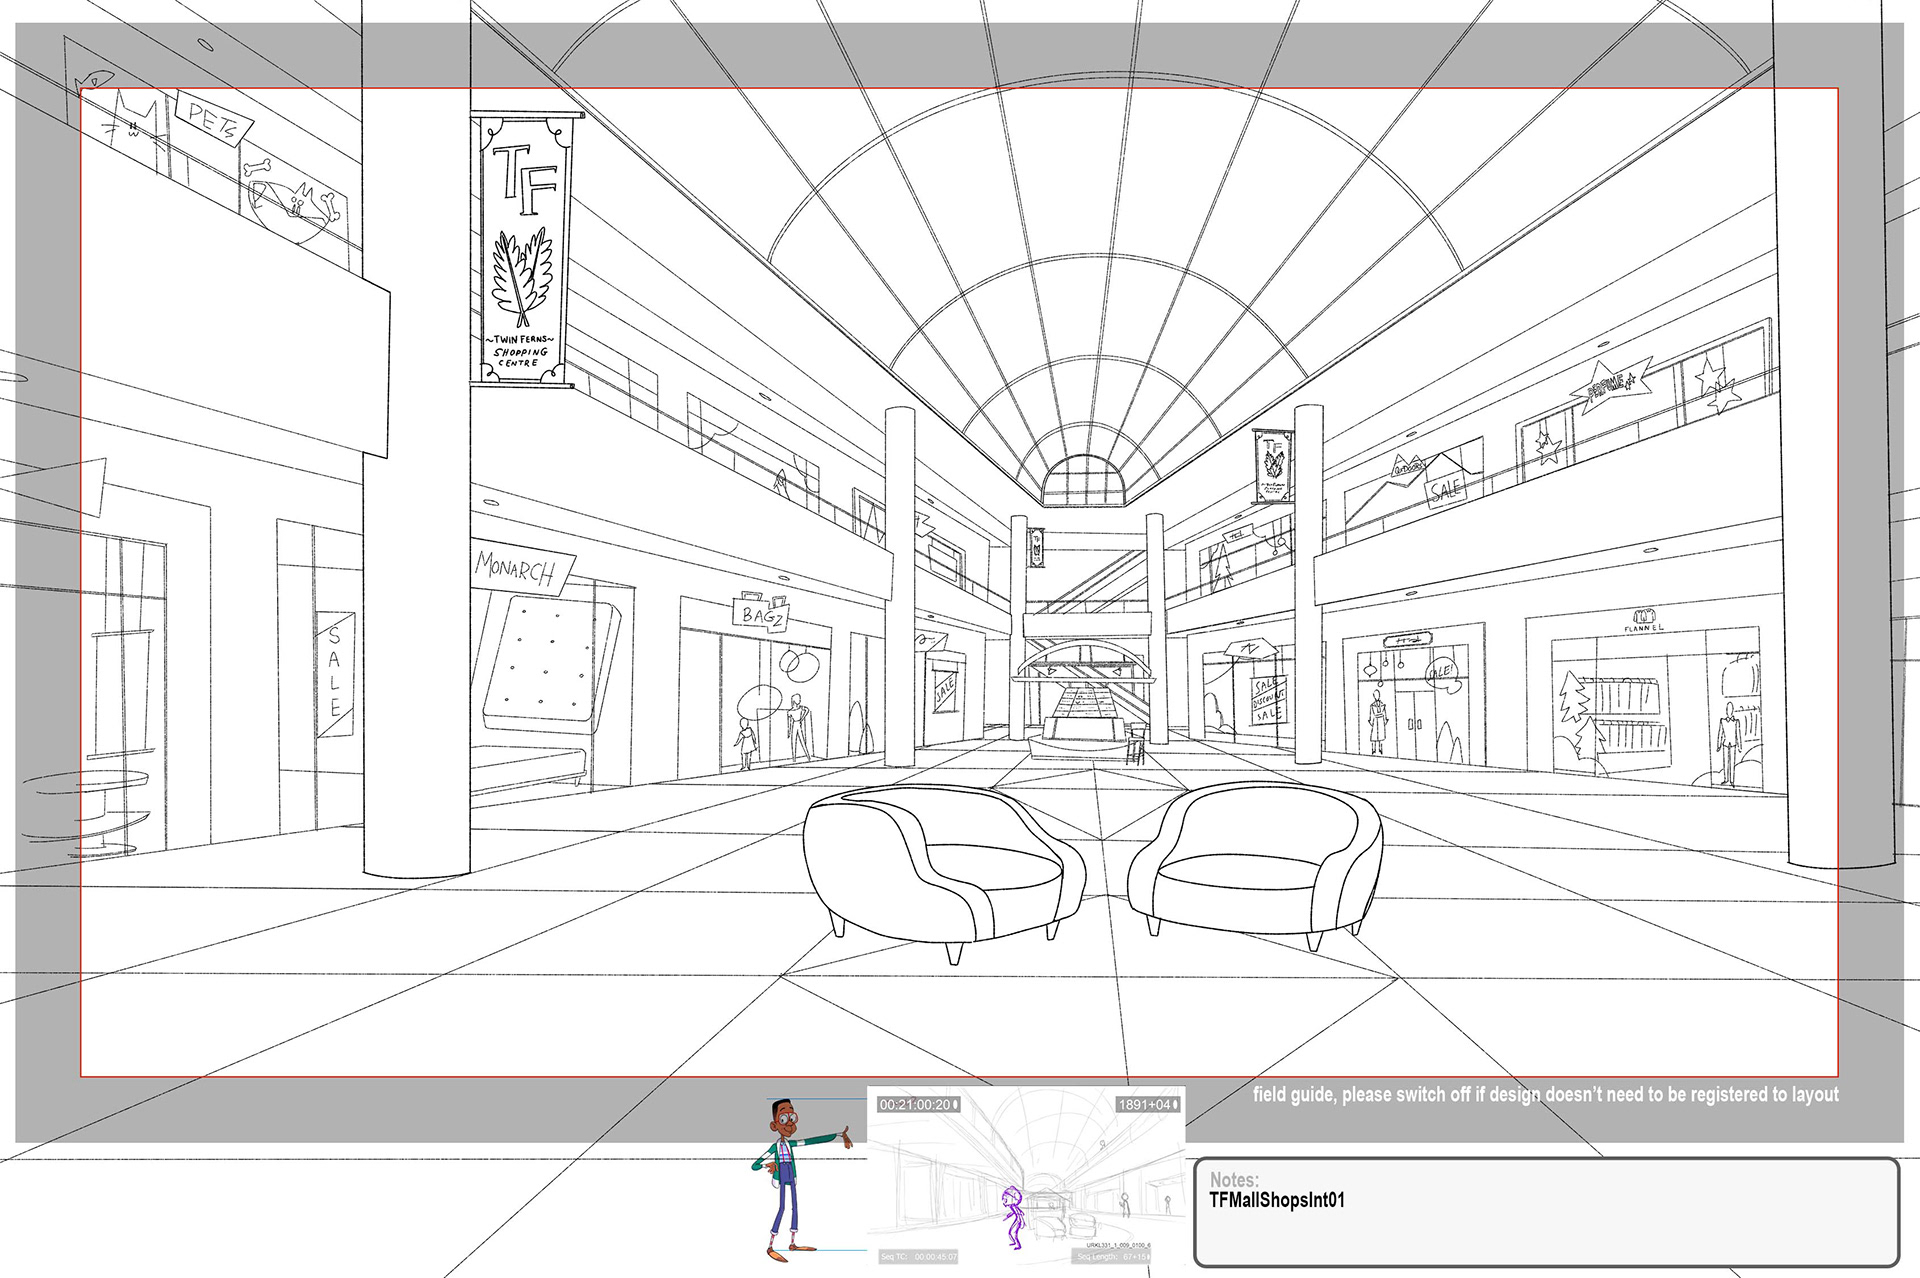The height and width of the screenshot is (1278, 1920).
Task: Click the FLANNEL store sign
Action: point(1643,622)
